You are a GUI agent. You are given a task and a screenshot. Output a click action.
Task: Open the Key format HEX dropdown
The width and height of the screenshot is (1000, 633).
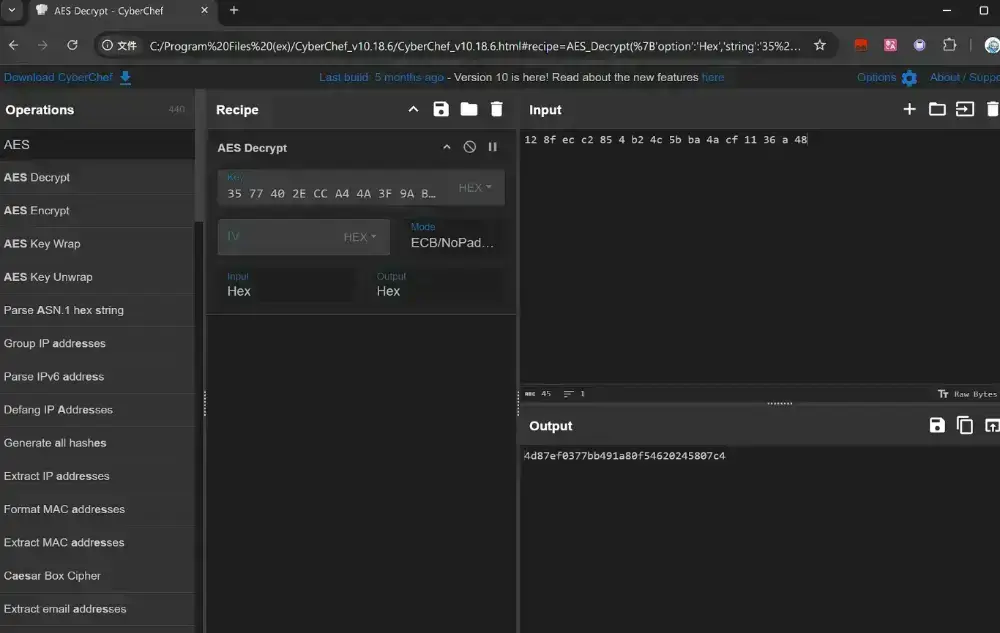[475, 188]
